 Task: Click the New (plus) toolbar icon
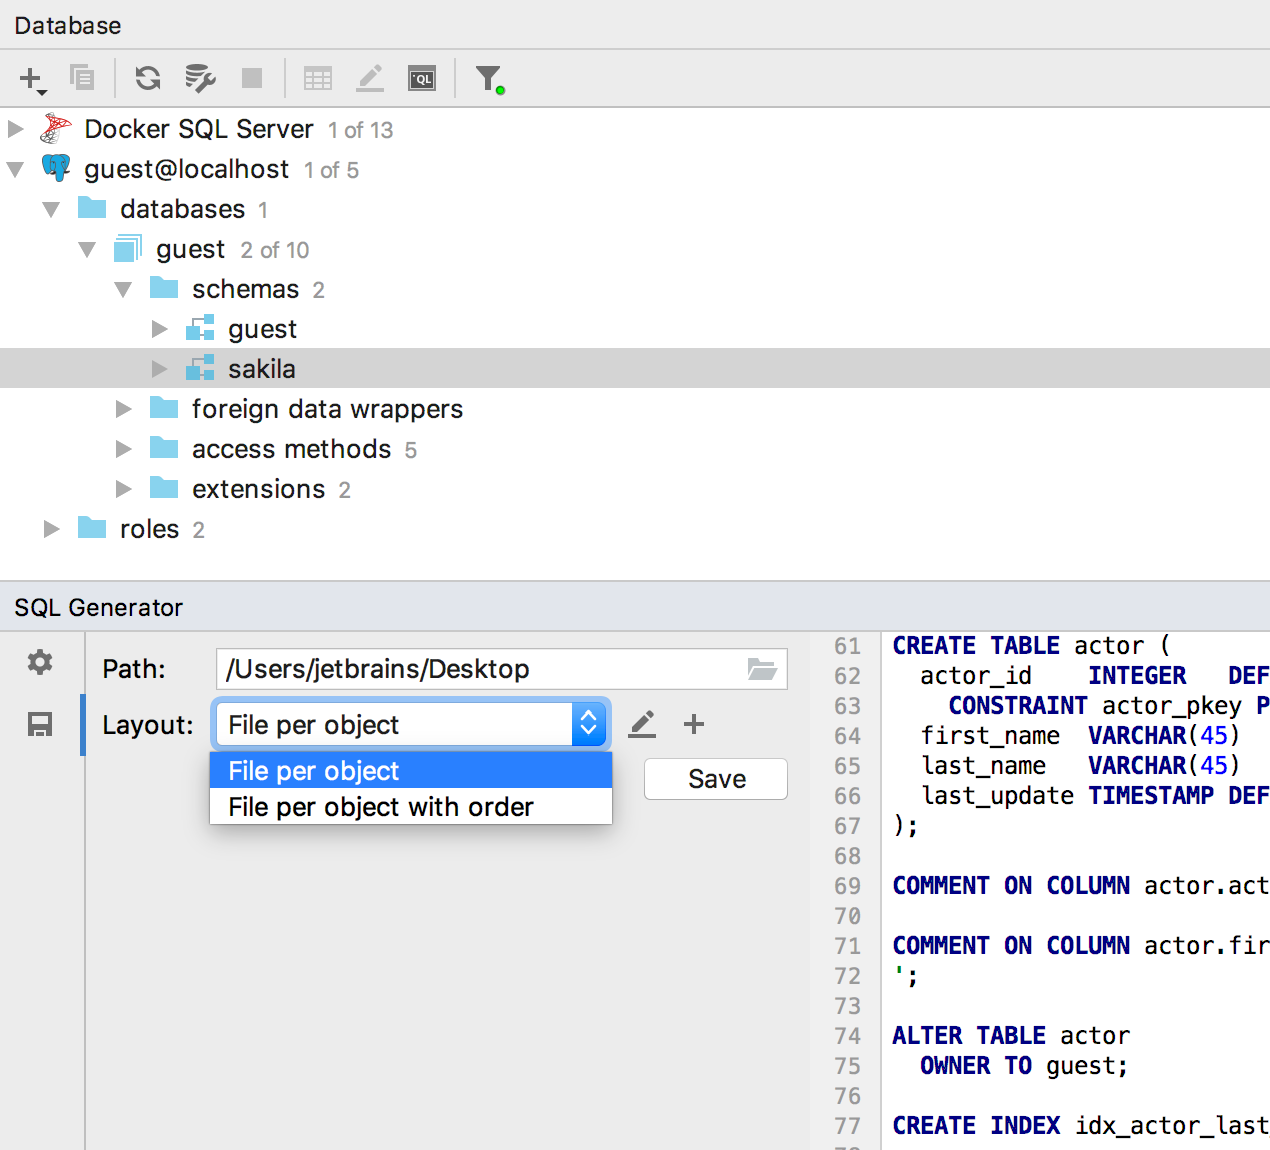(32, 79)
